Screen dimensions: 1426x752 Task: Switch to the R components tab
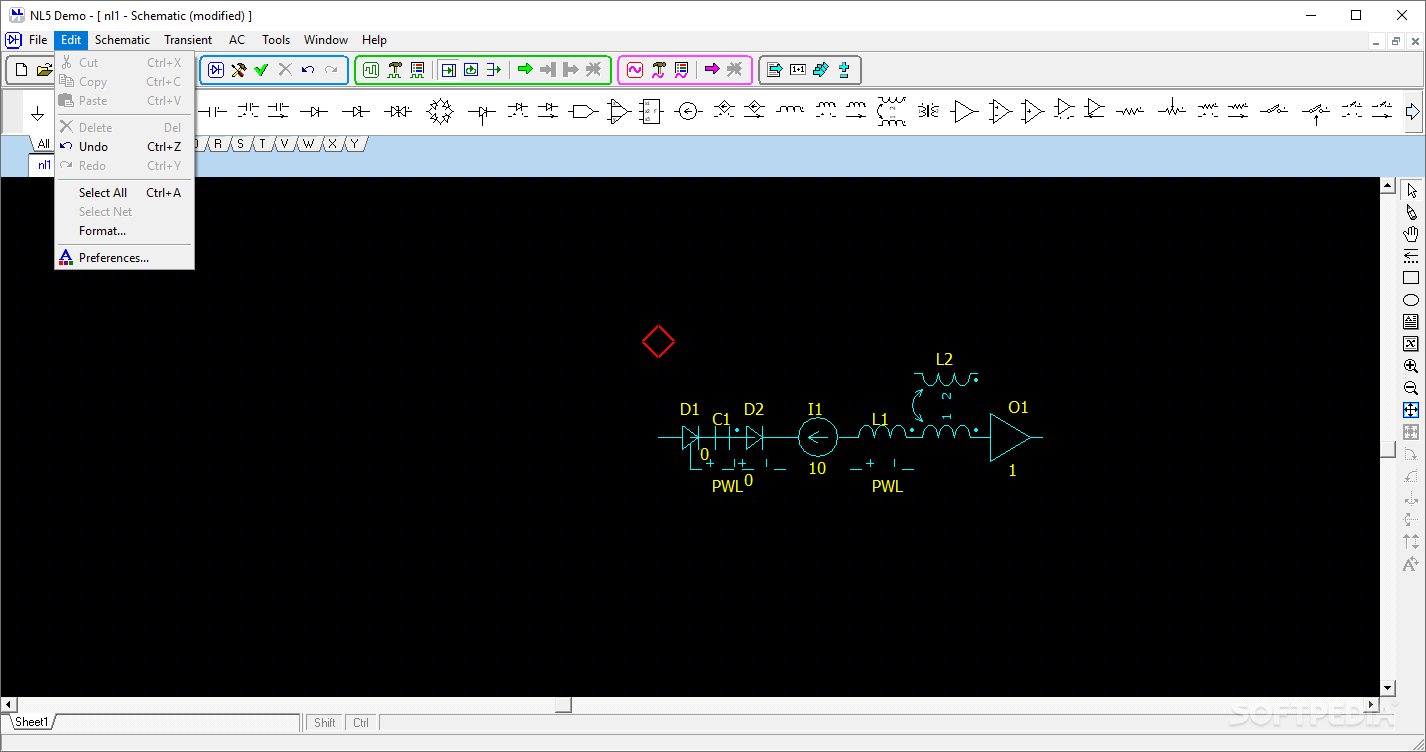[x=217, y=144]
